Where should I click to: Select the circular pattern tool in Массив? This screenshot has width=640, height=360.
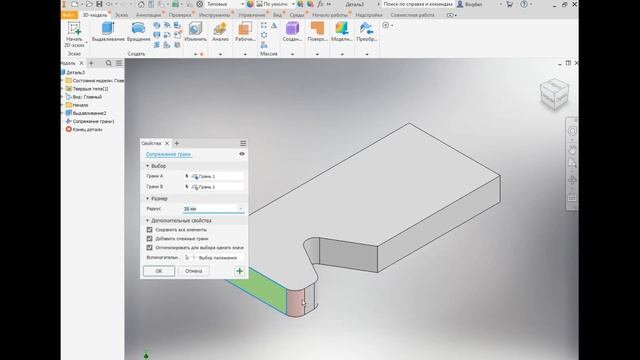pos(264,35)
